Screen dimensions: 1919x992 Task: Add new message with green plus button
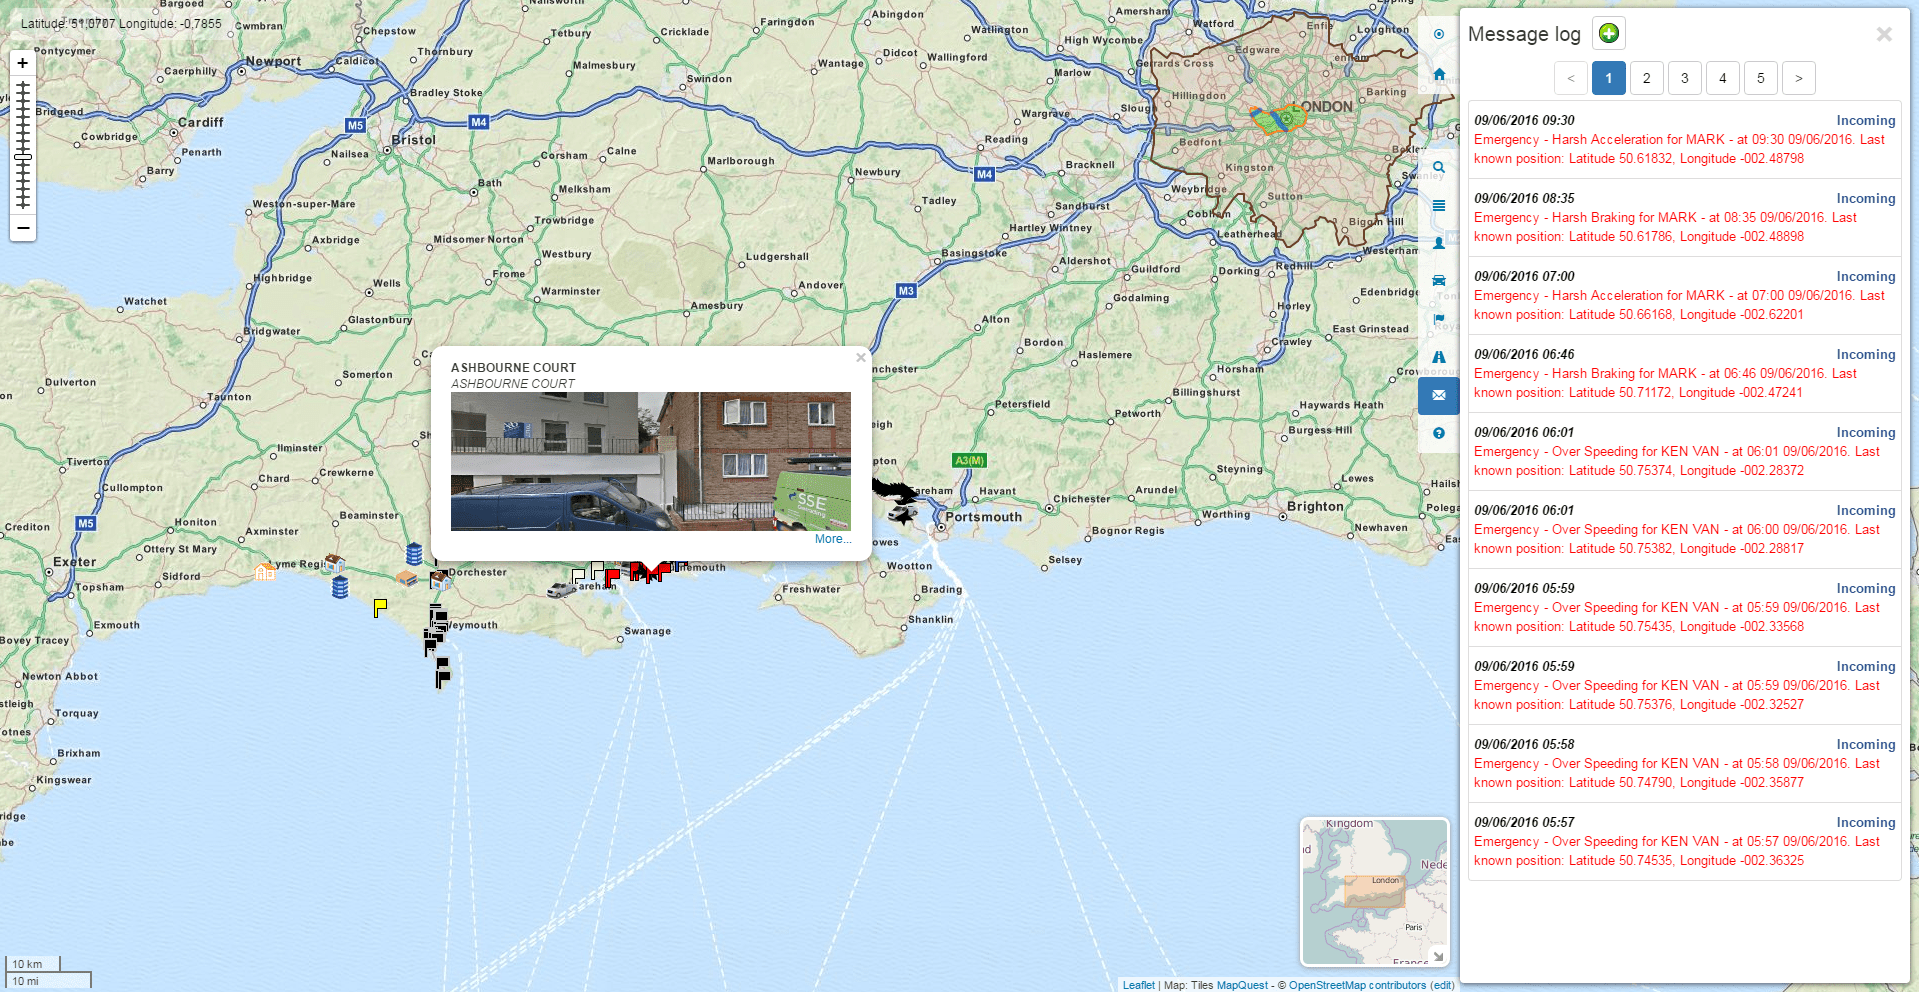pyautogui.click(x=1608, y=34)
